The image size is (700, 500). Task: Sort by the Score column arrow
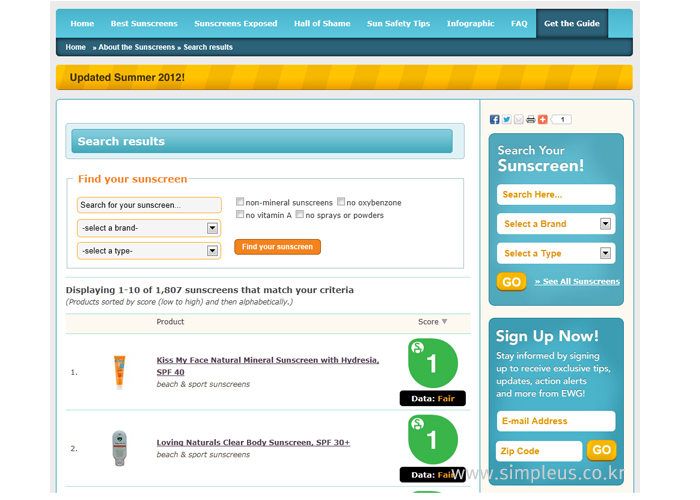(x=444, y=321)
